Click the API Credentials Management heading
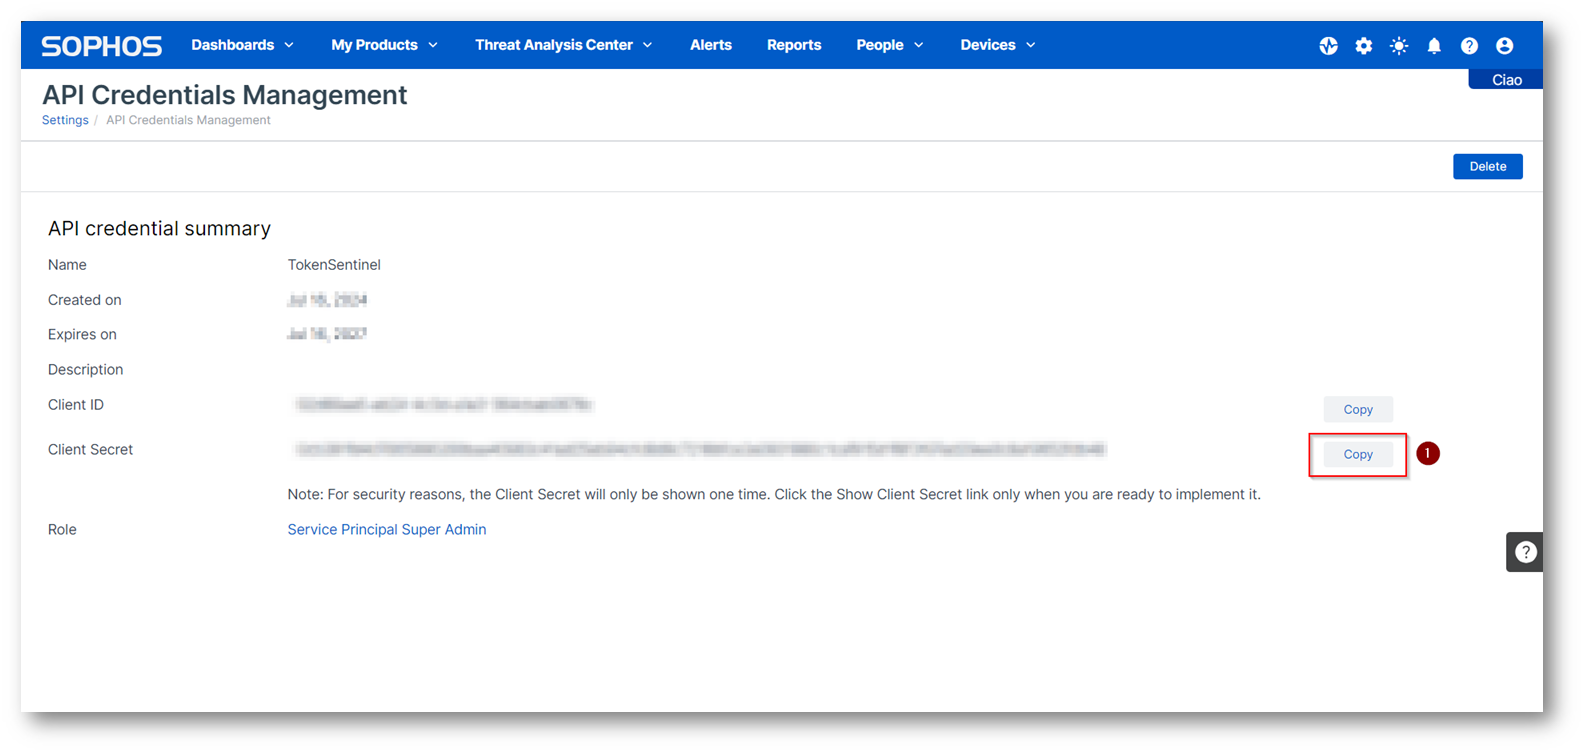Viewport: 1585px width, 754px height. pos(225,95)
